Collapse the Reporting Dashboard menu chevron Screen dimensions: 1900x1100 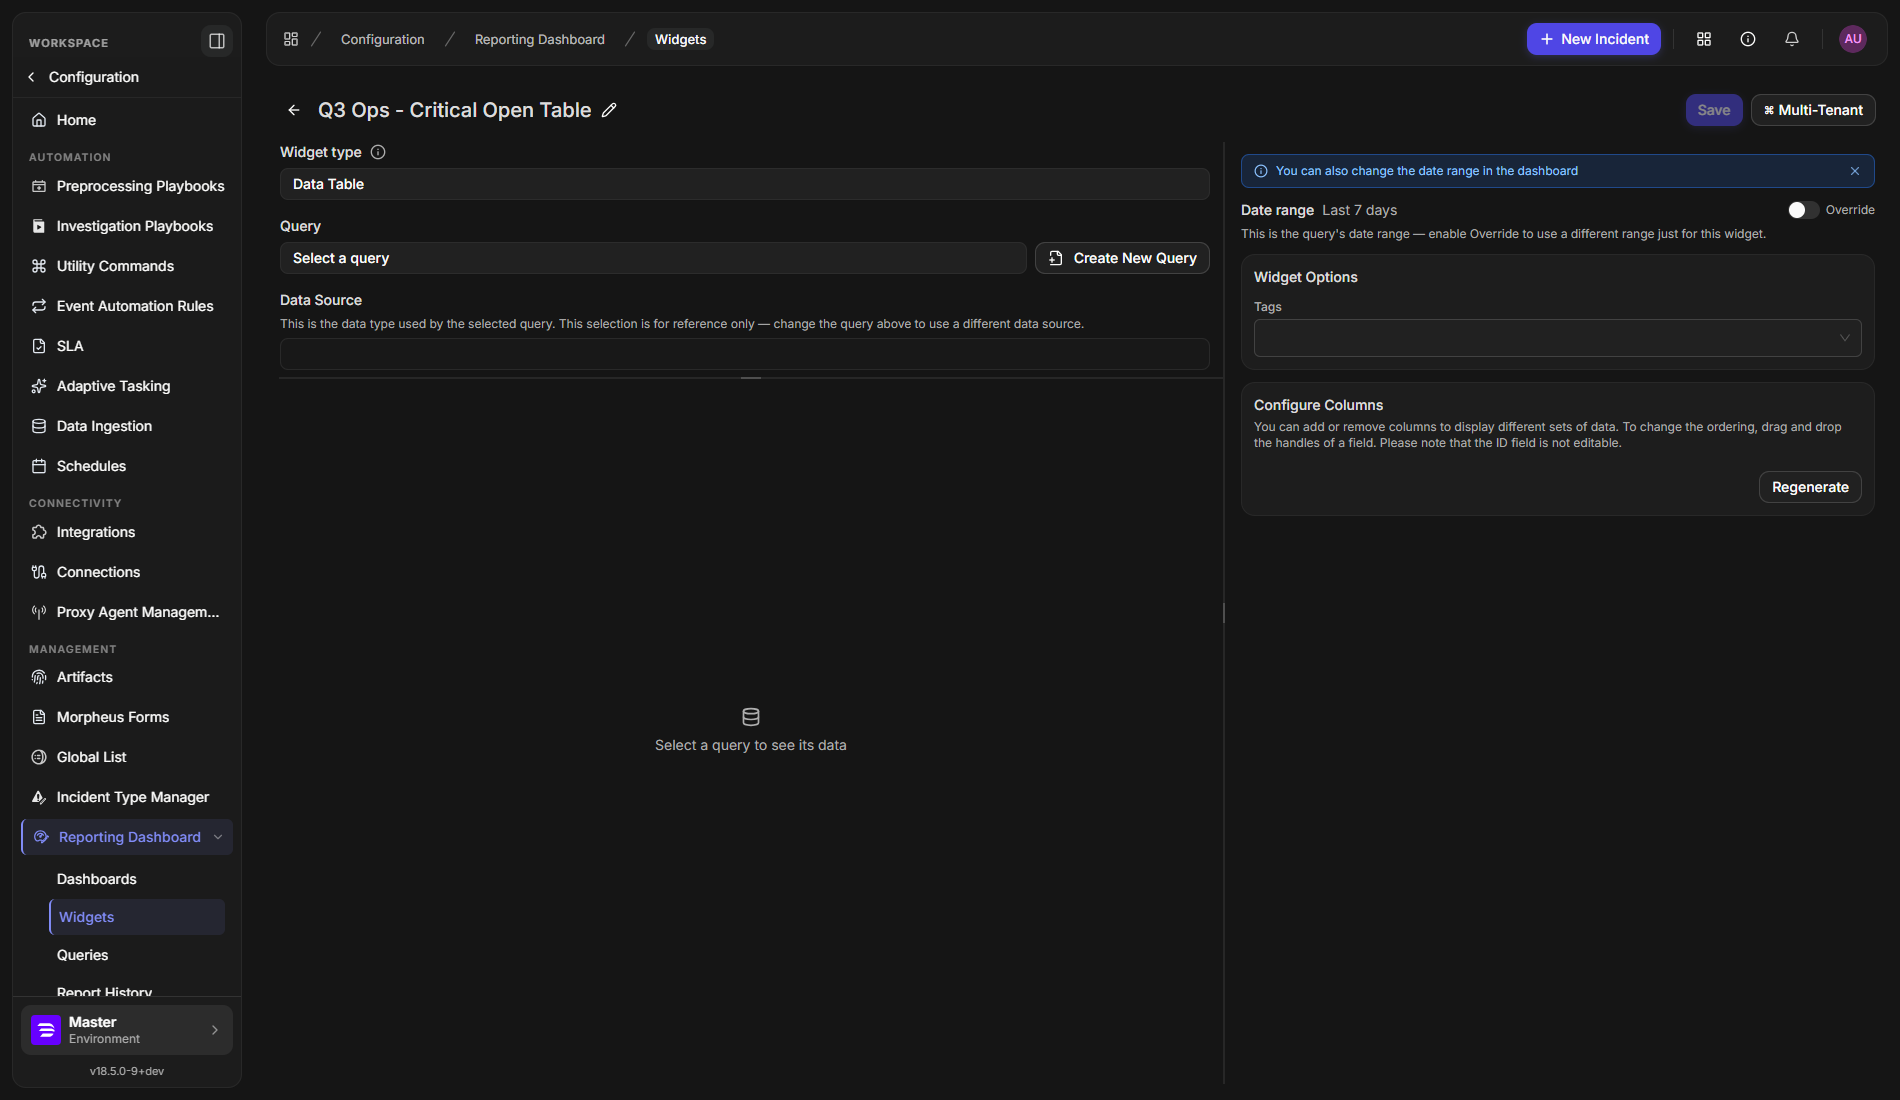click(x=218, y=837)
